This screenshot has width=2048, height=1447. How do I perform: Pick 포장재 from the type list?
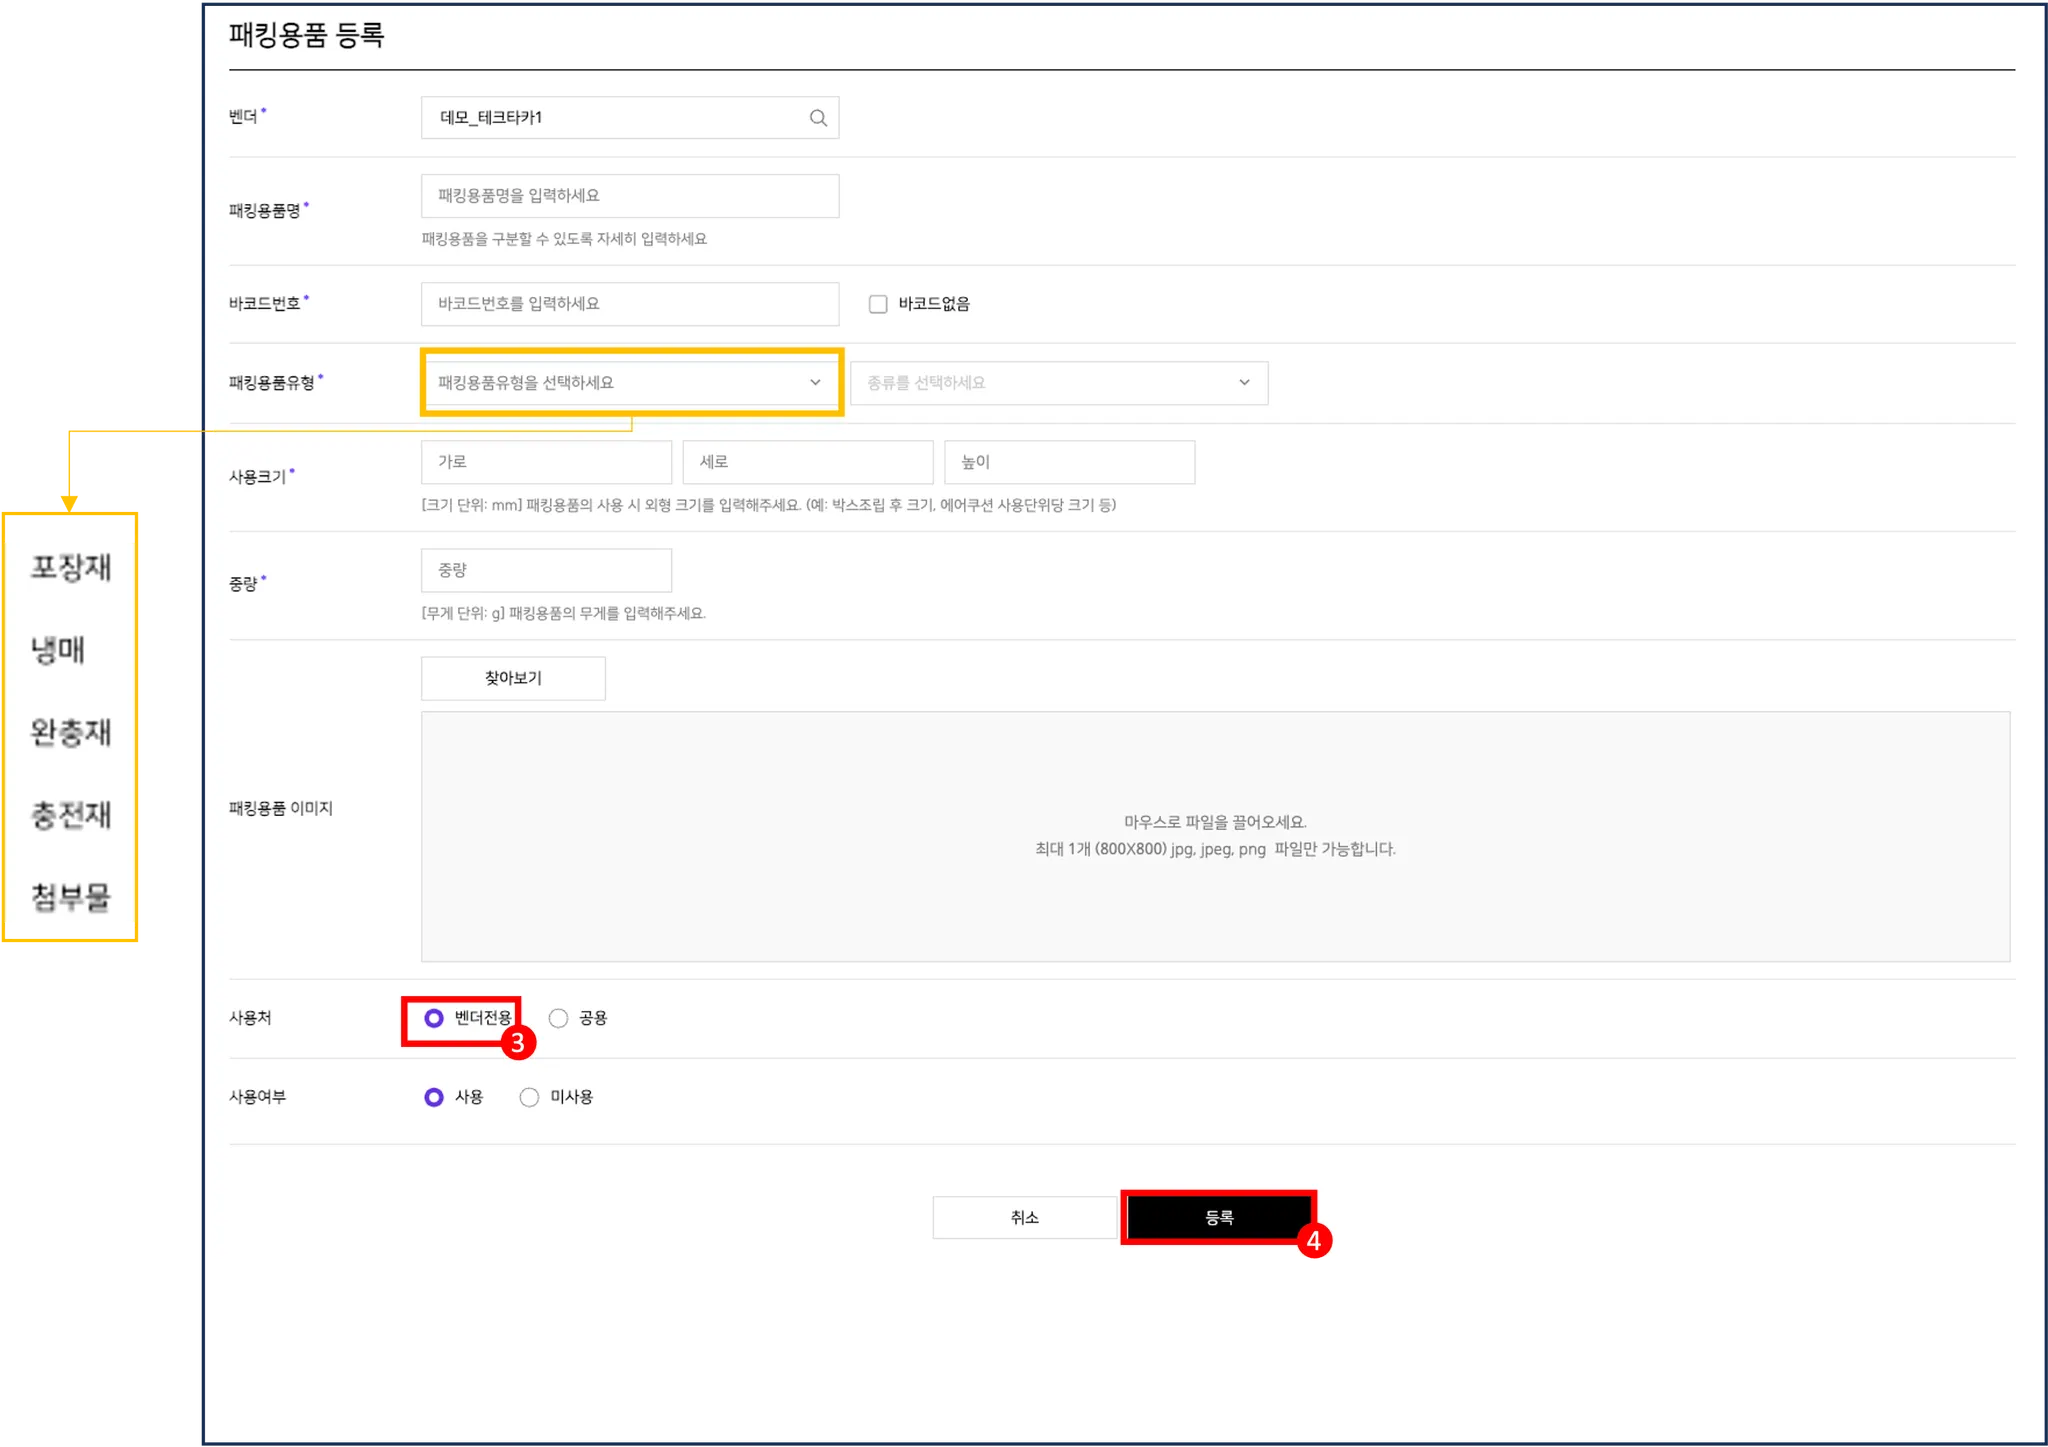tap(71, 568)
